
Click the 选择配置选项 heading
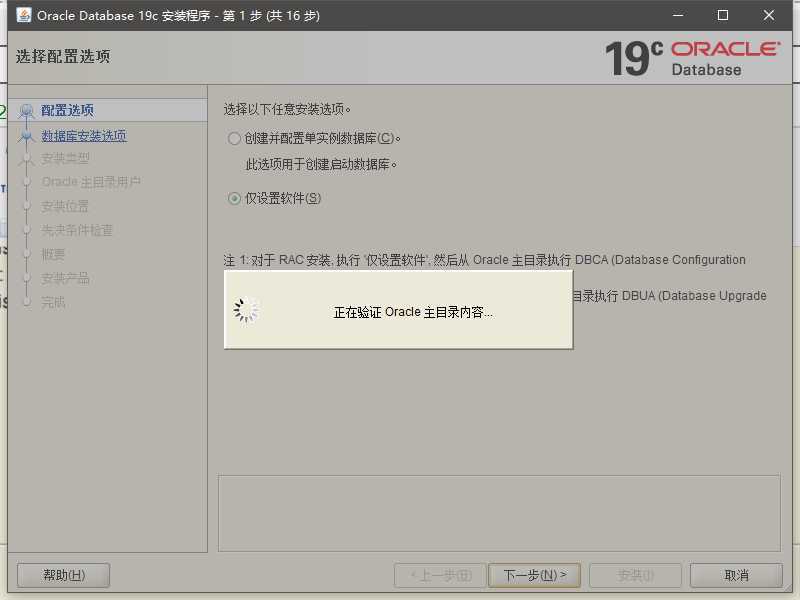(x=63, y=56)
